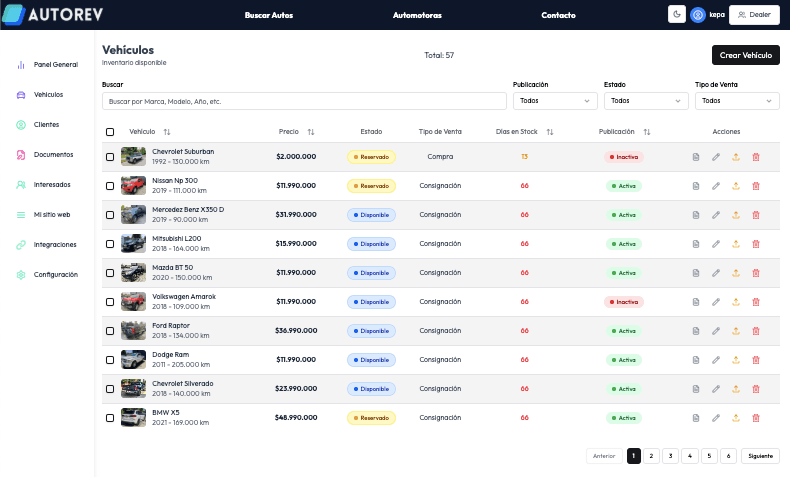Check the Dodge Ram checkbox
790x477 pixels.
110,360
